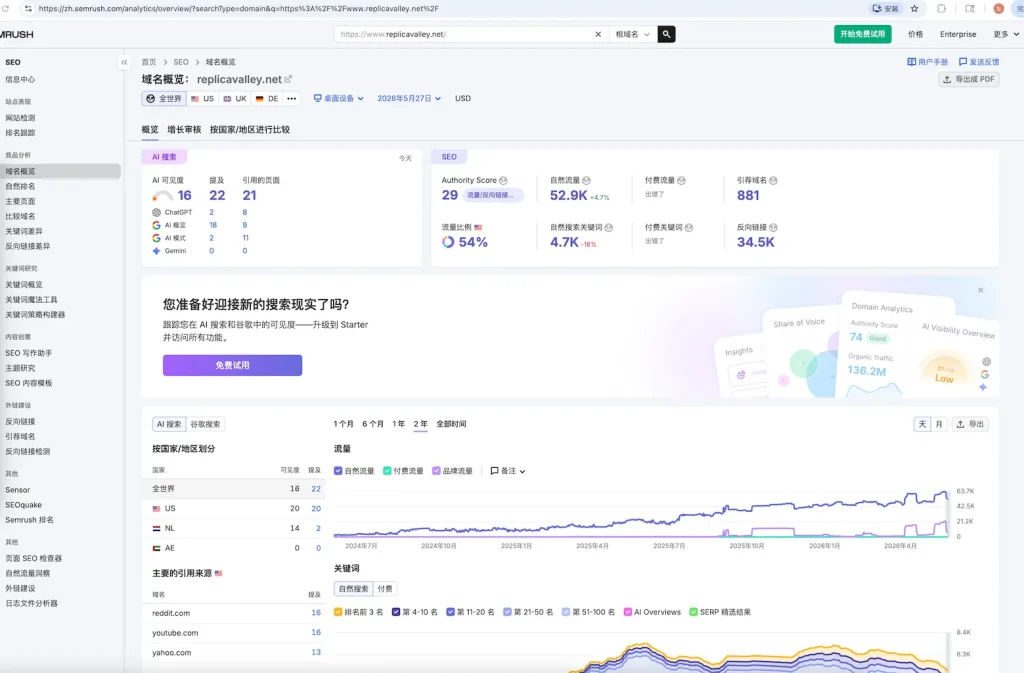
Task: Select the 6 months time range
Action: pos(373,424)
